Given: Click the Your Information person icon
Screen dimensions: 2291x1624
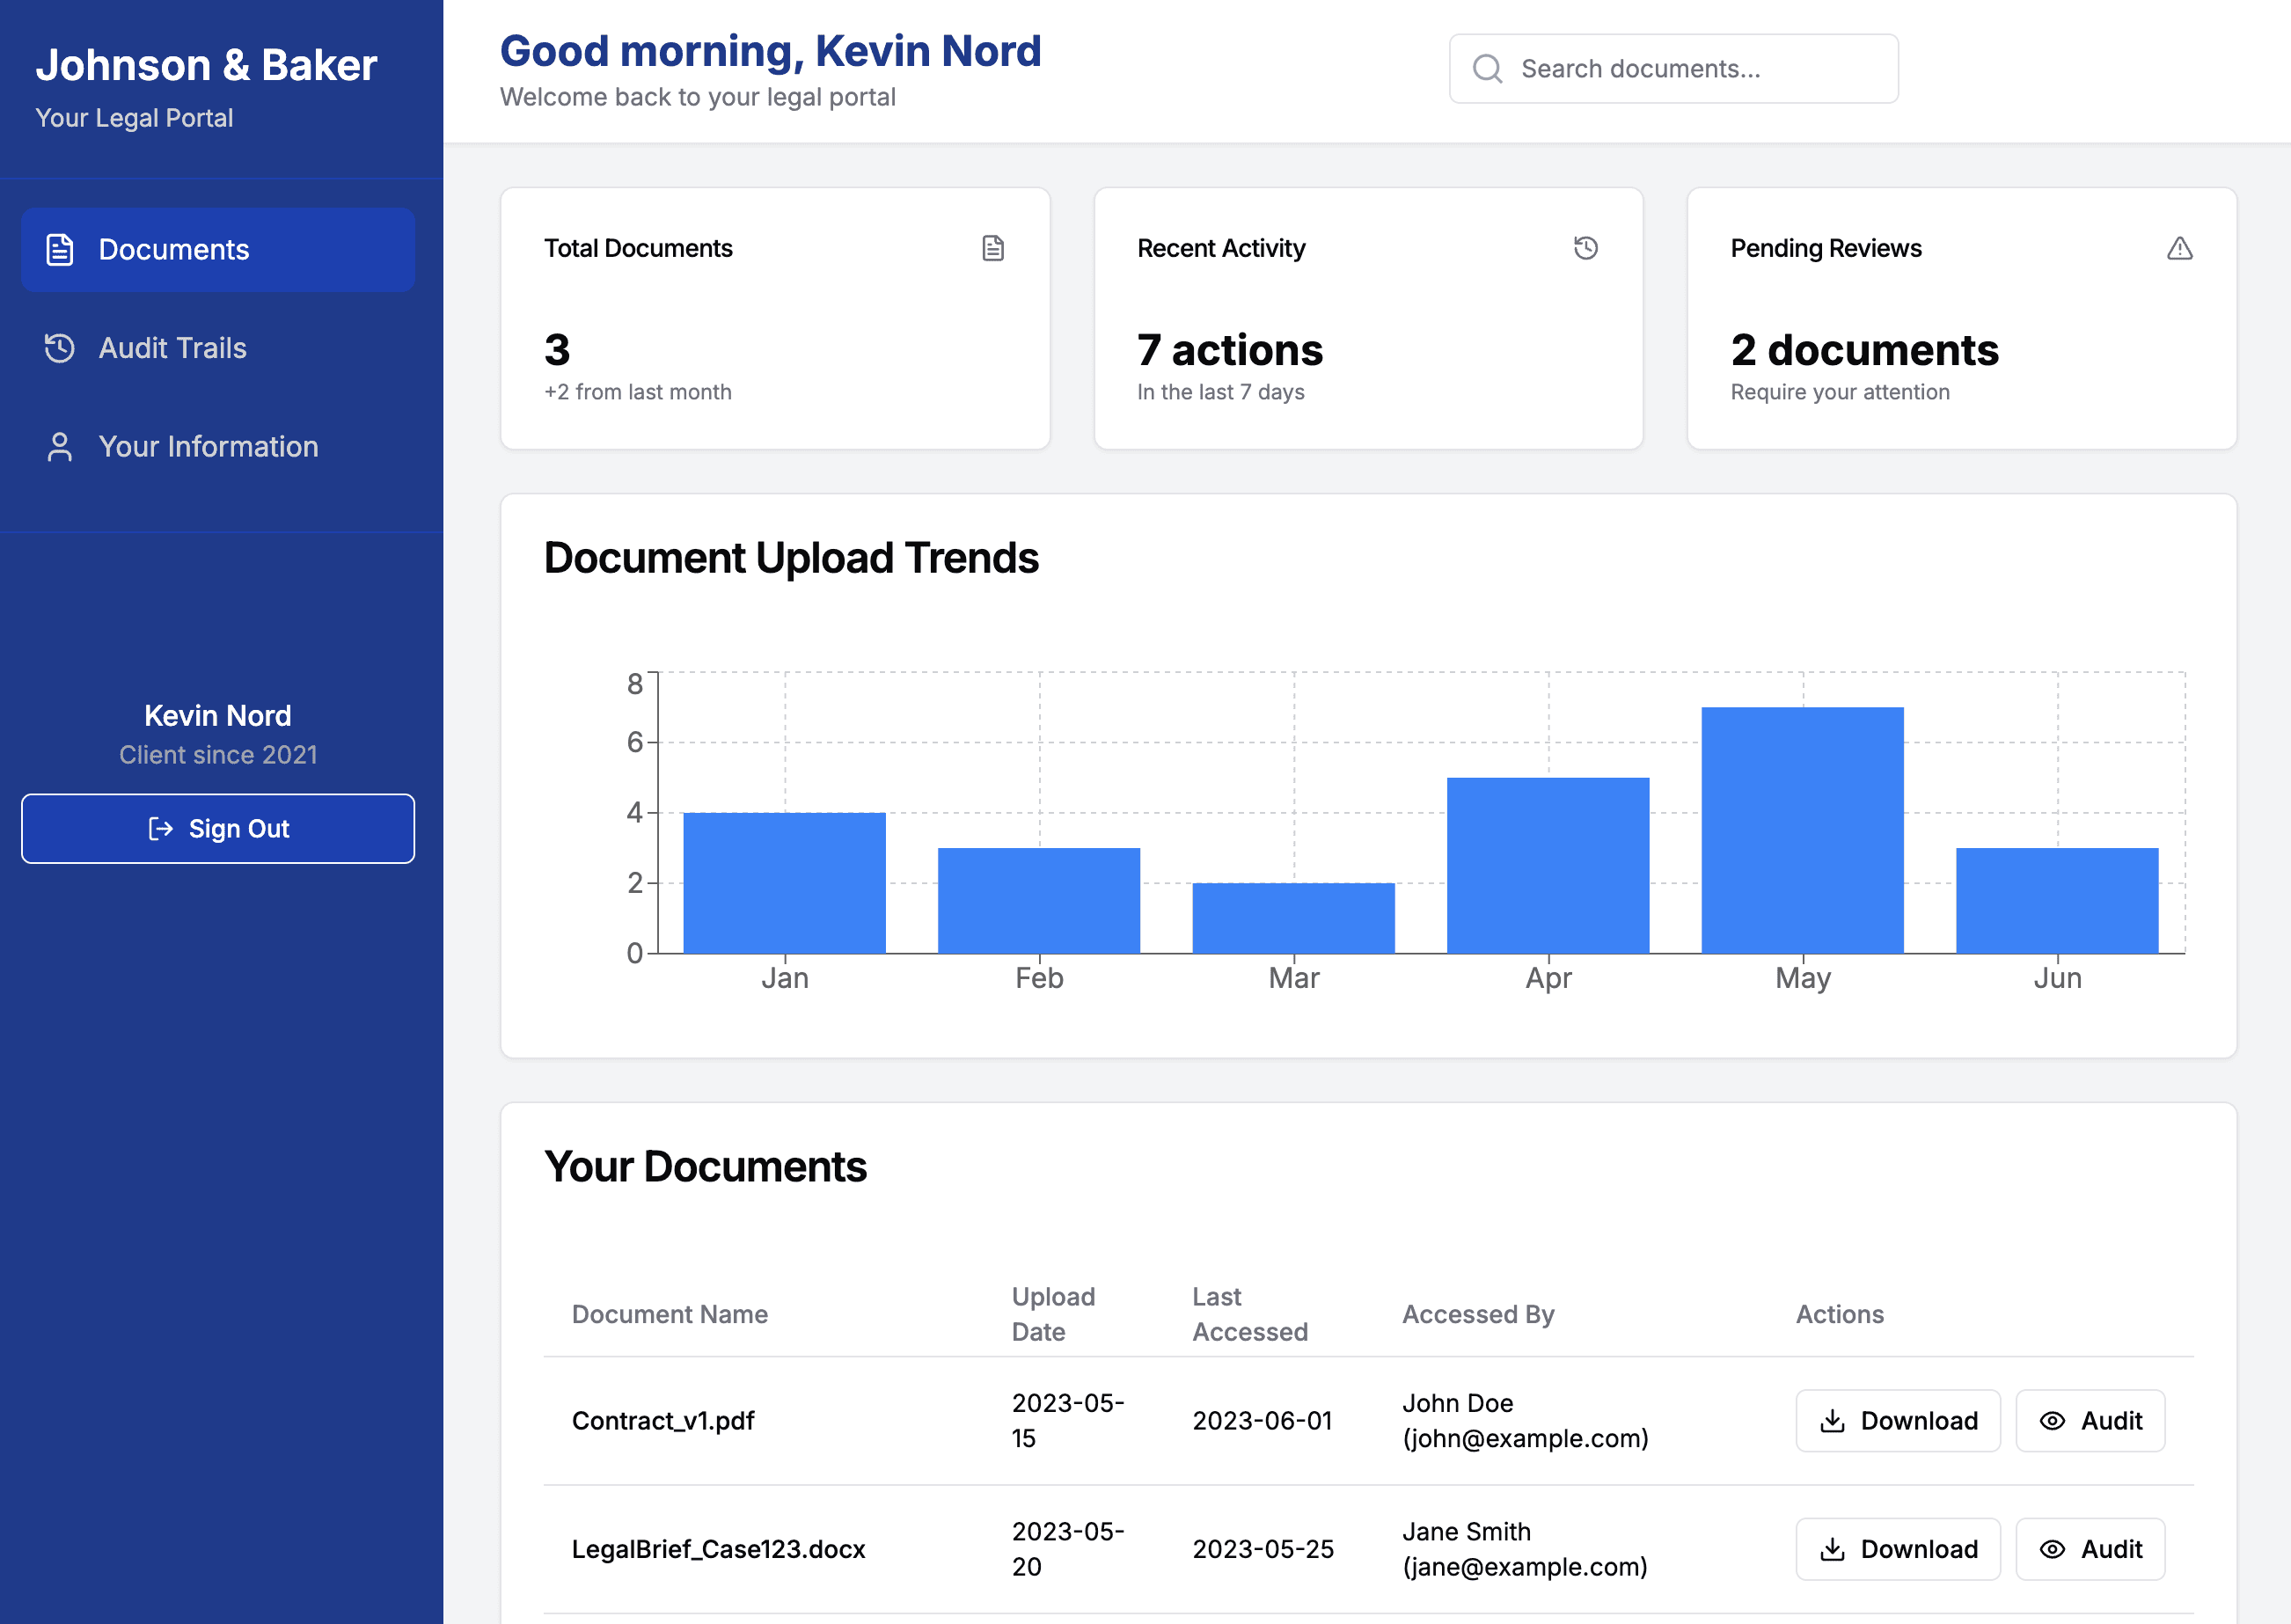Looking at the screenshot, I should coord(60,447).
